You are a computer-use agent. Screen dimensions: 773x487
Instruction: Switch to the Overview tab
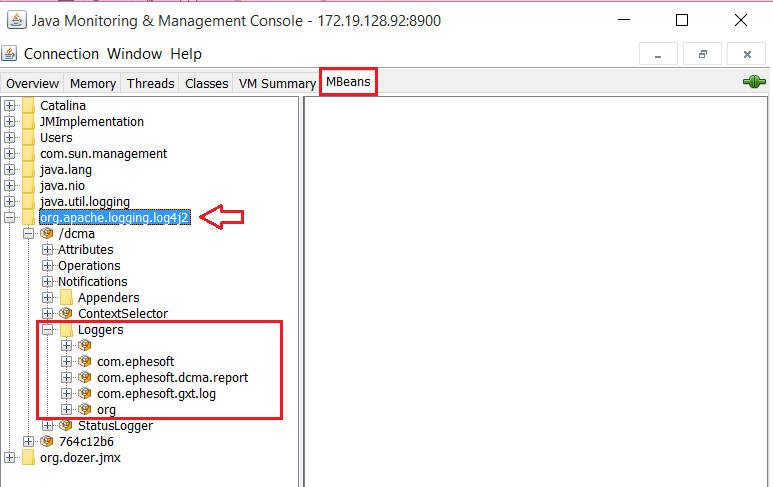click(33, 83)
